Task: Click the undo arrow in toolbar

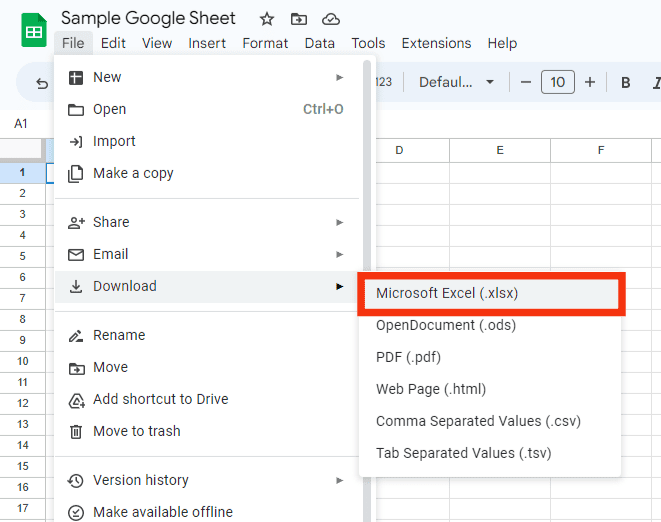Action: pyautogui.click(x=42, y=83)
